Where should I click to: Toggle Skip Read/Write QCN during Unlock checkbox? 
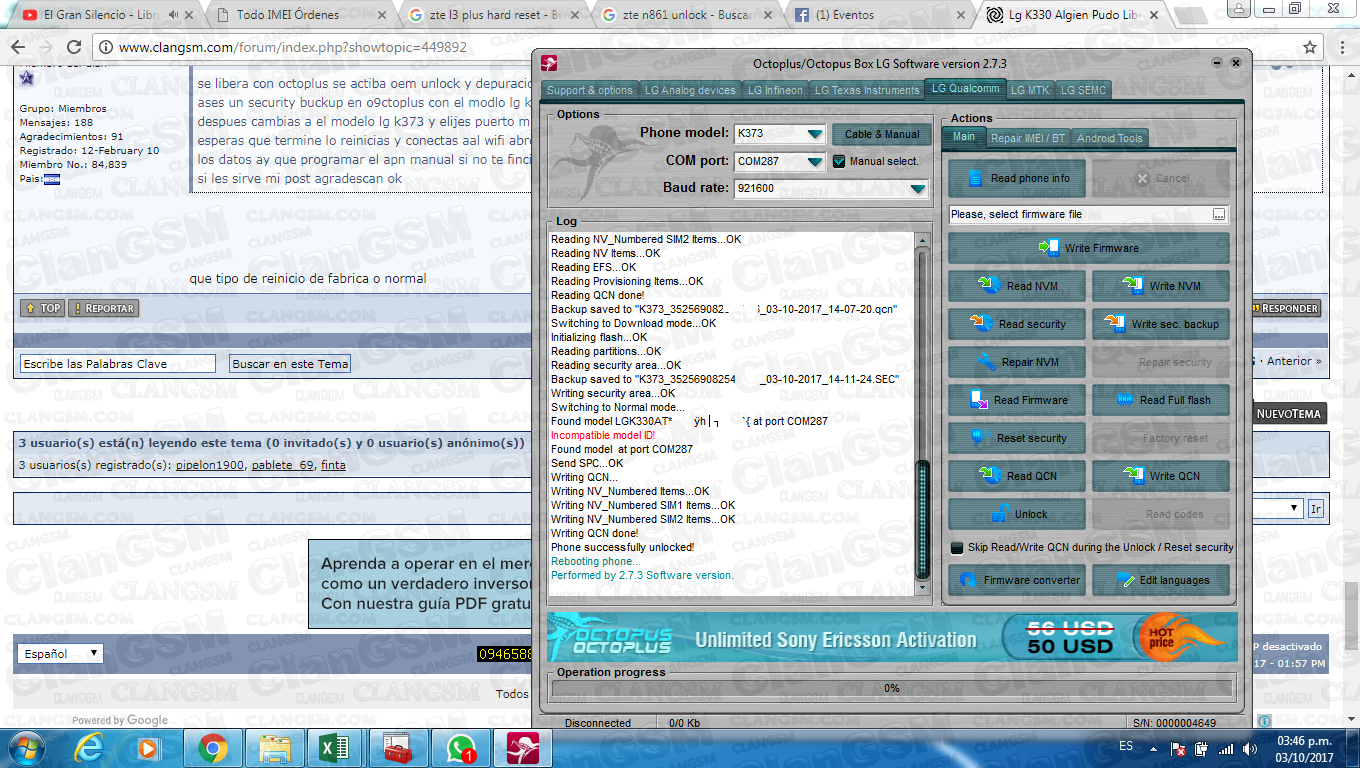click(957, 548)
